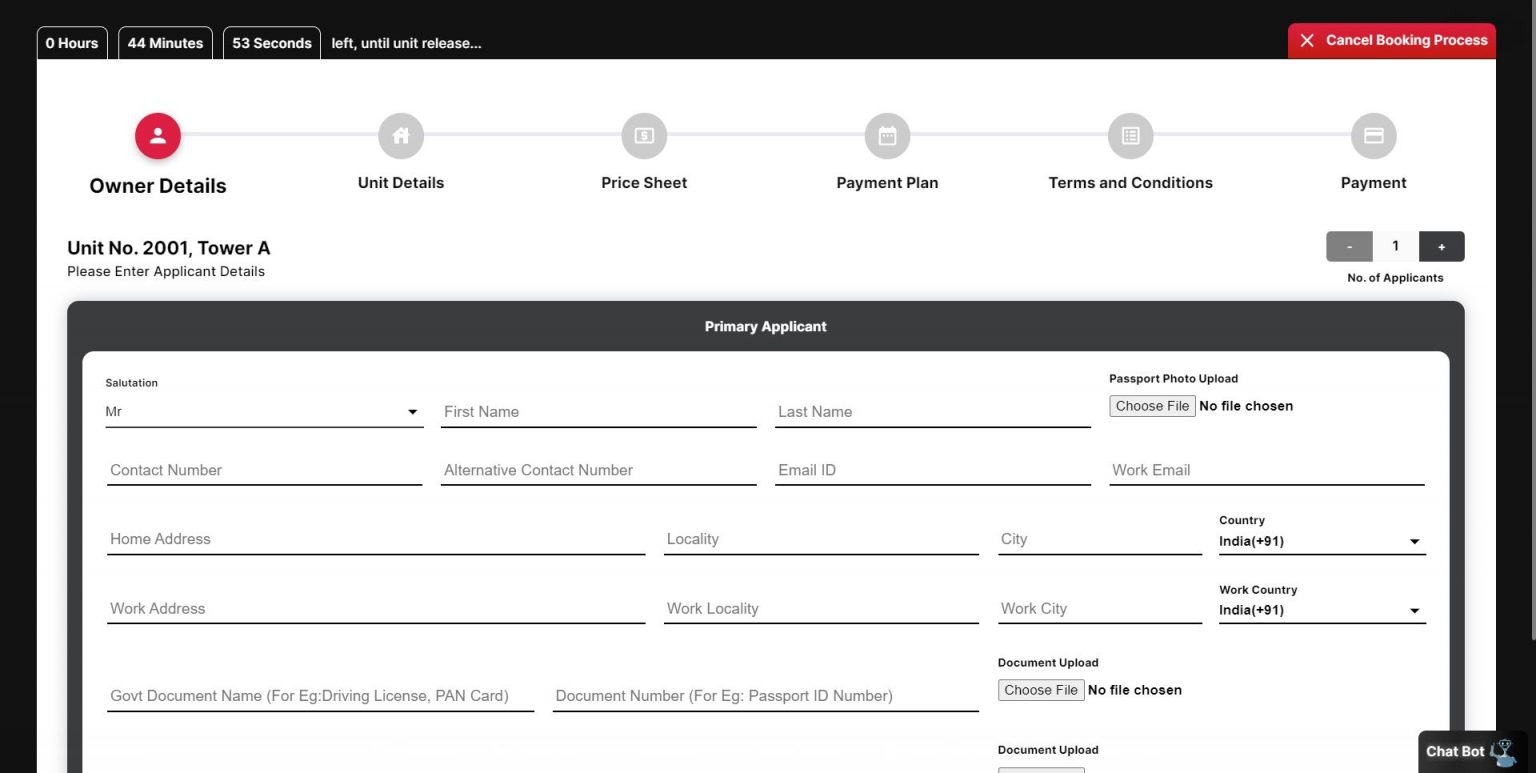This screenshot has height=773, width=1536.
Task: Open the Work Country dropdown
Action: pyautogui.click(x=1322, y=610)
